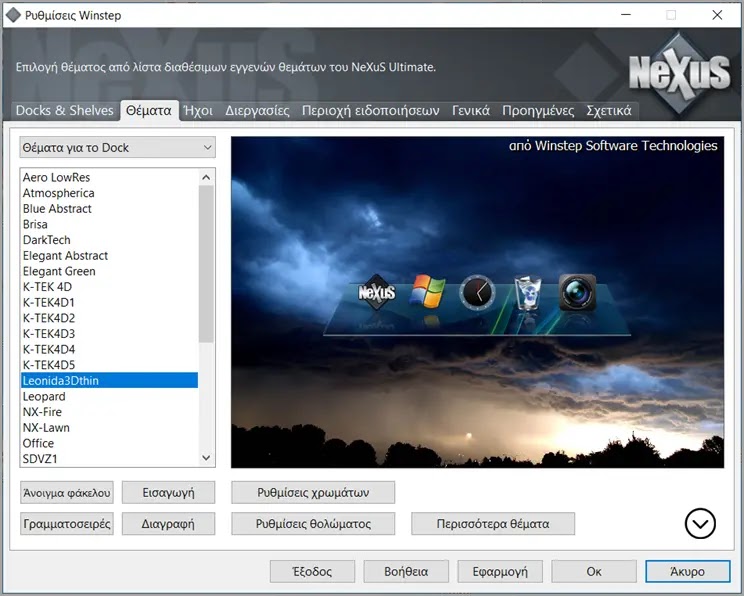Open Ρυθμίσεις χρωμάτων
Image resolution: width=744 pixels, height=596 pixels.
click(x=313, y=493)
